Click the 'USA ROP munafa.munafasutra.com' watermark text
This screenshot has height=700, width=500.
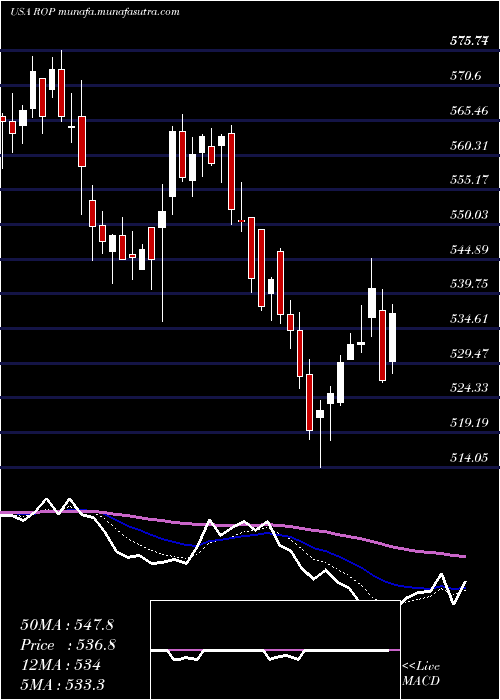pyautogui.click(x=95, y=12)
